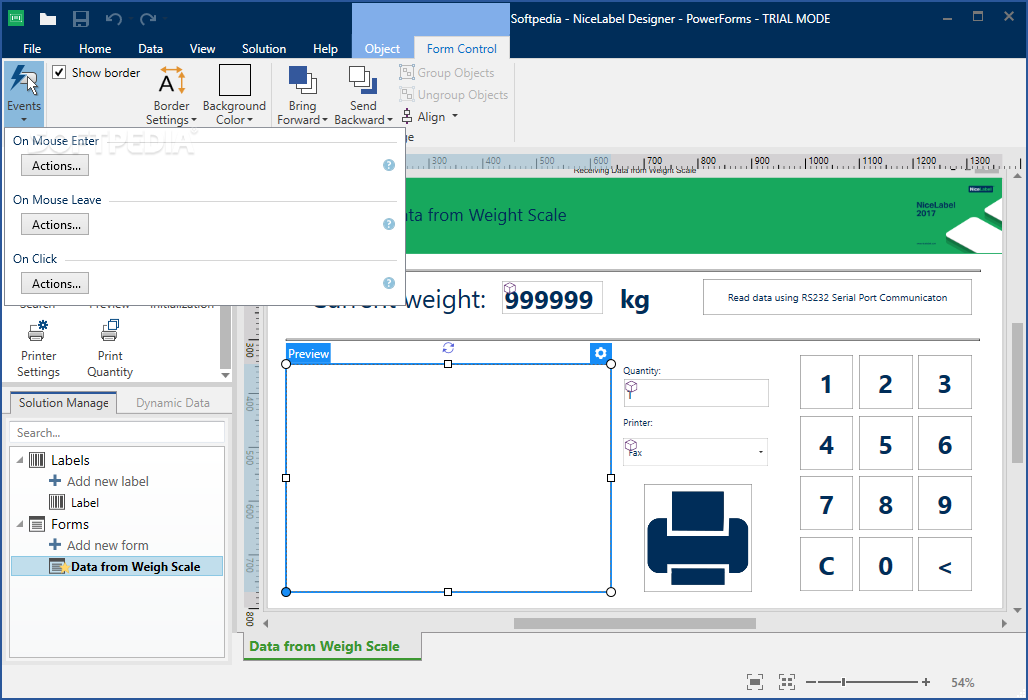Viewport: 1028px width, 700px height.
Task: Click the Preview object gear icon
Action: coord(601,353)
